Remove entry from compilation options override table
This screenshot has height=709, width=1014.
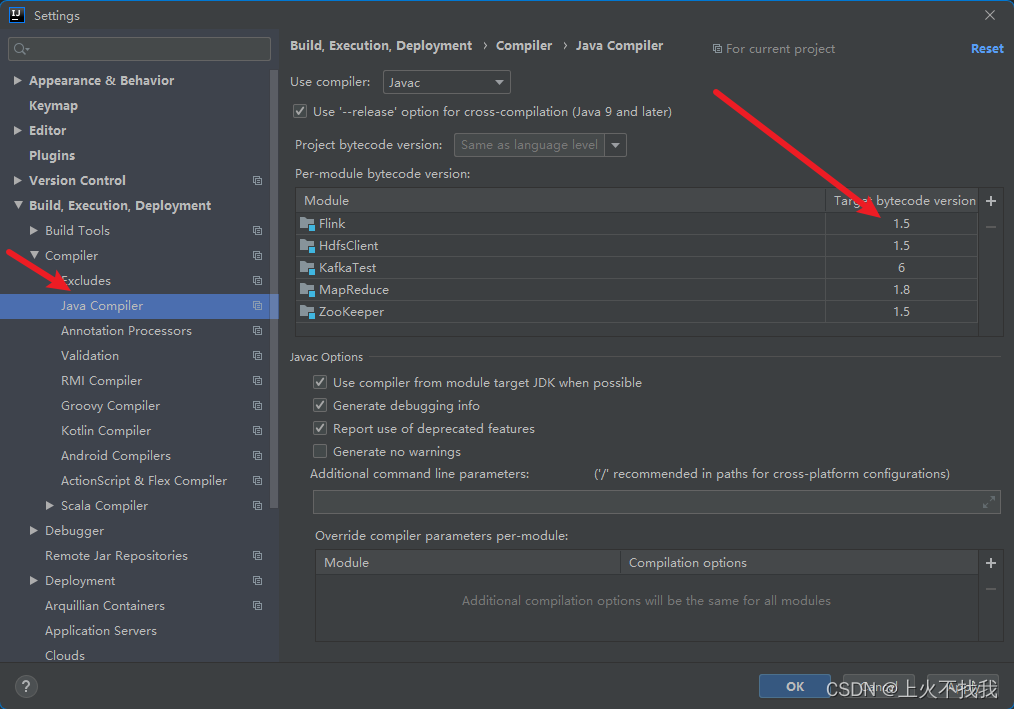(x=991, y=589)
